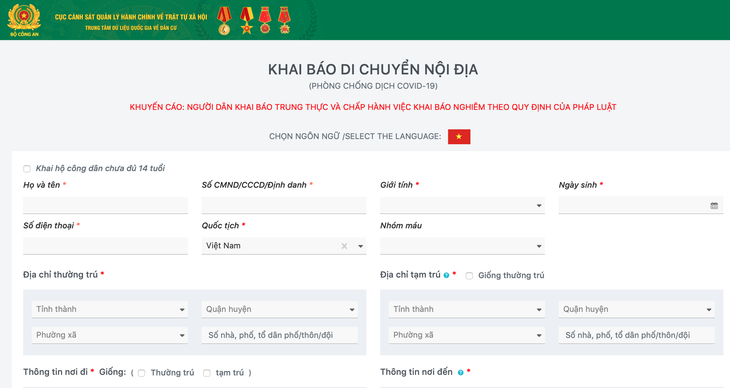Click header text Cục Cảnh Sát Quản Lý Hành Chính

click(131, 17)
